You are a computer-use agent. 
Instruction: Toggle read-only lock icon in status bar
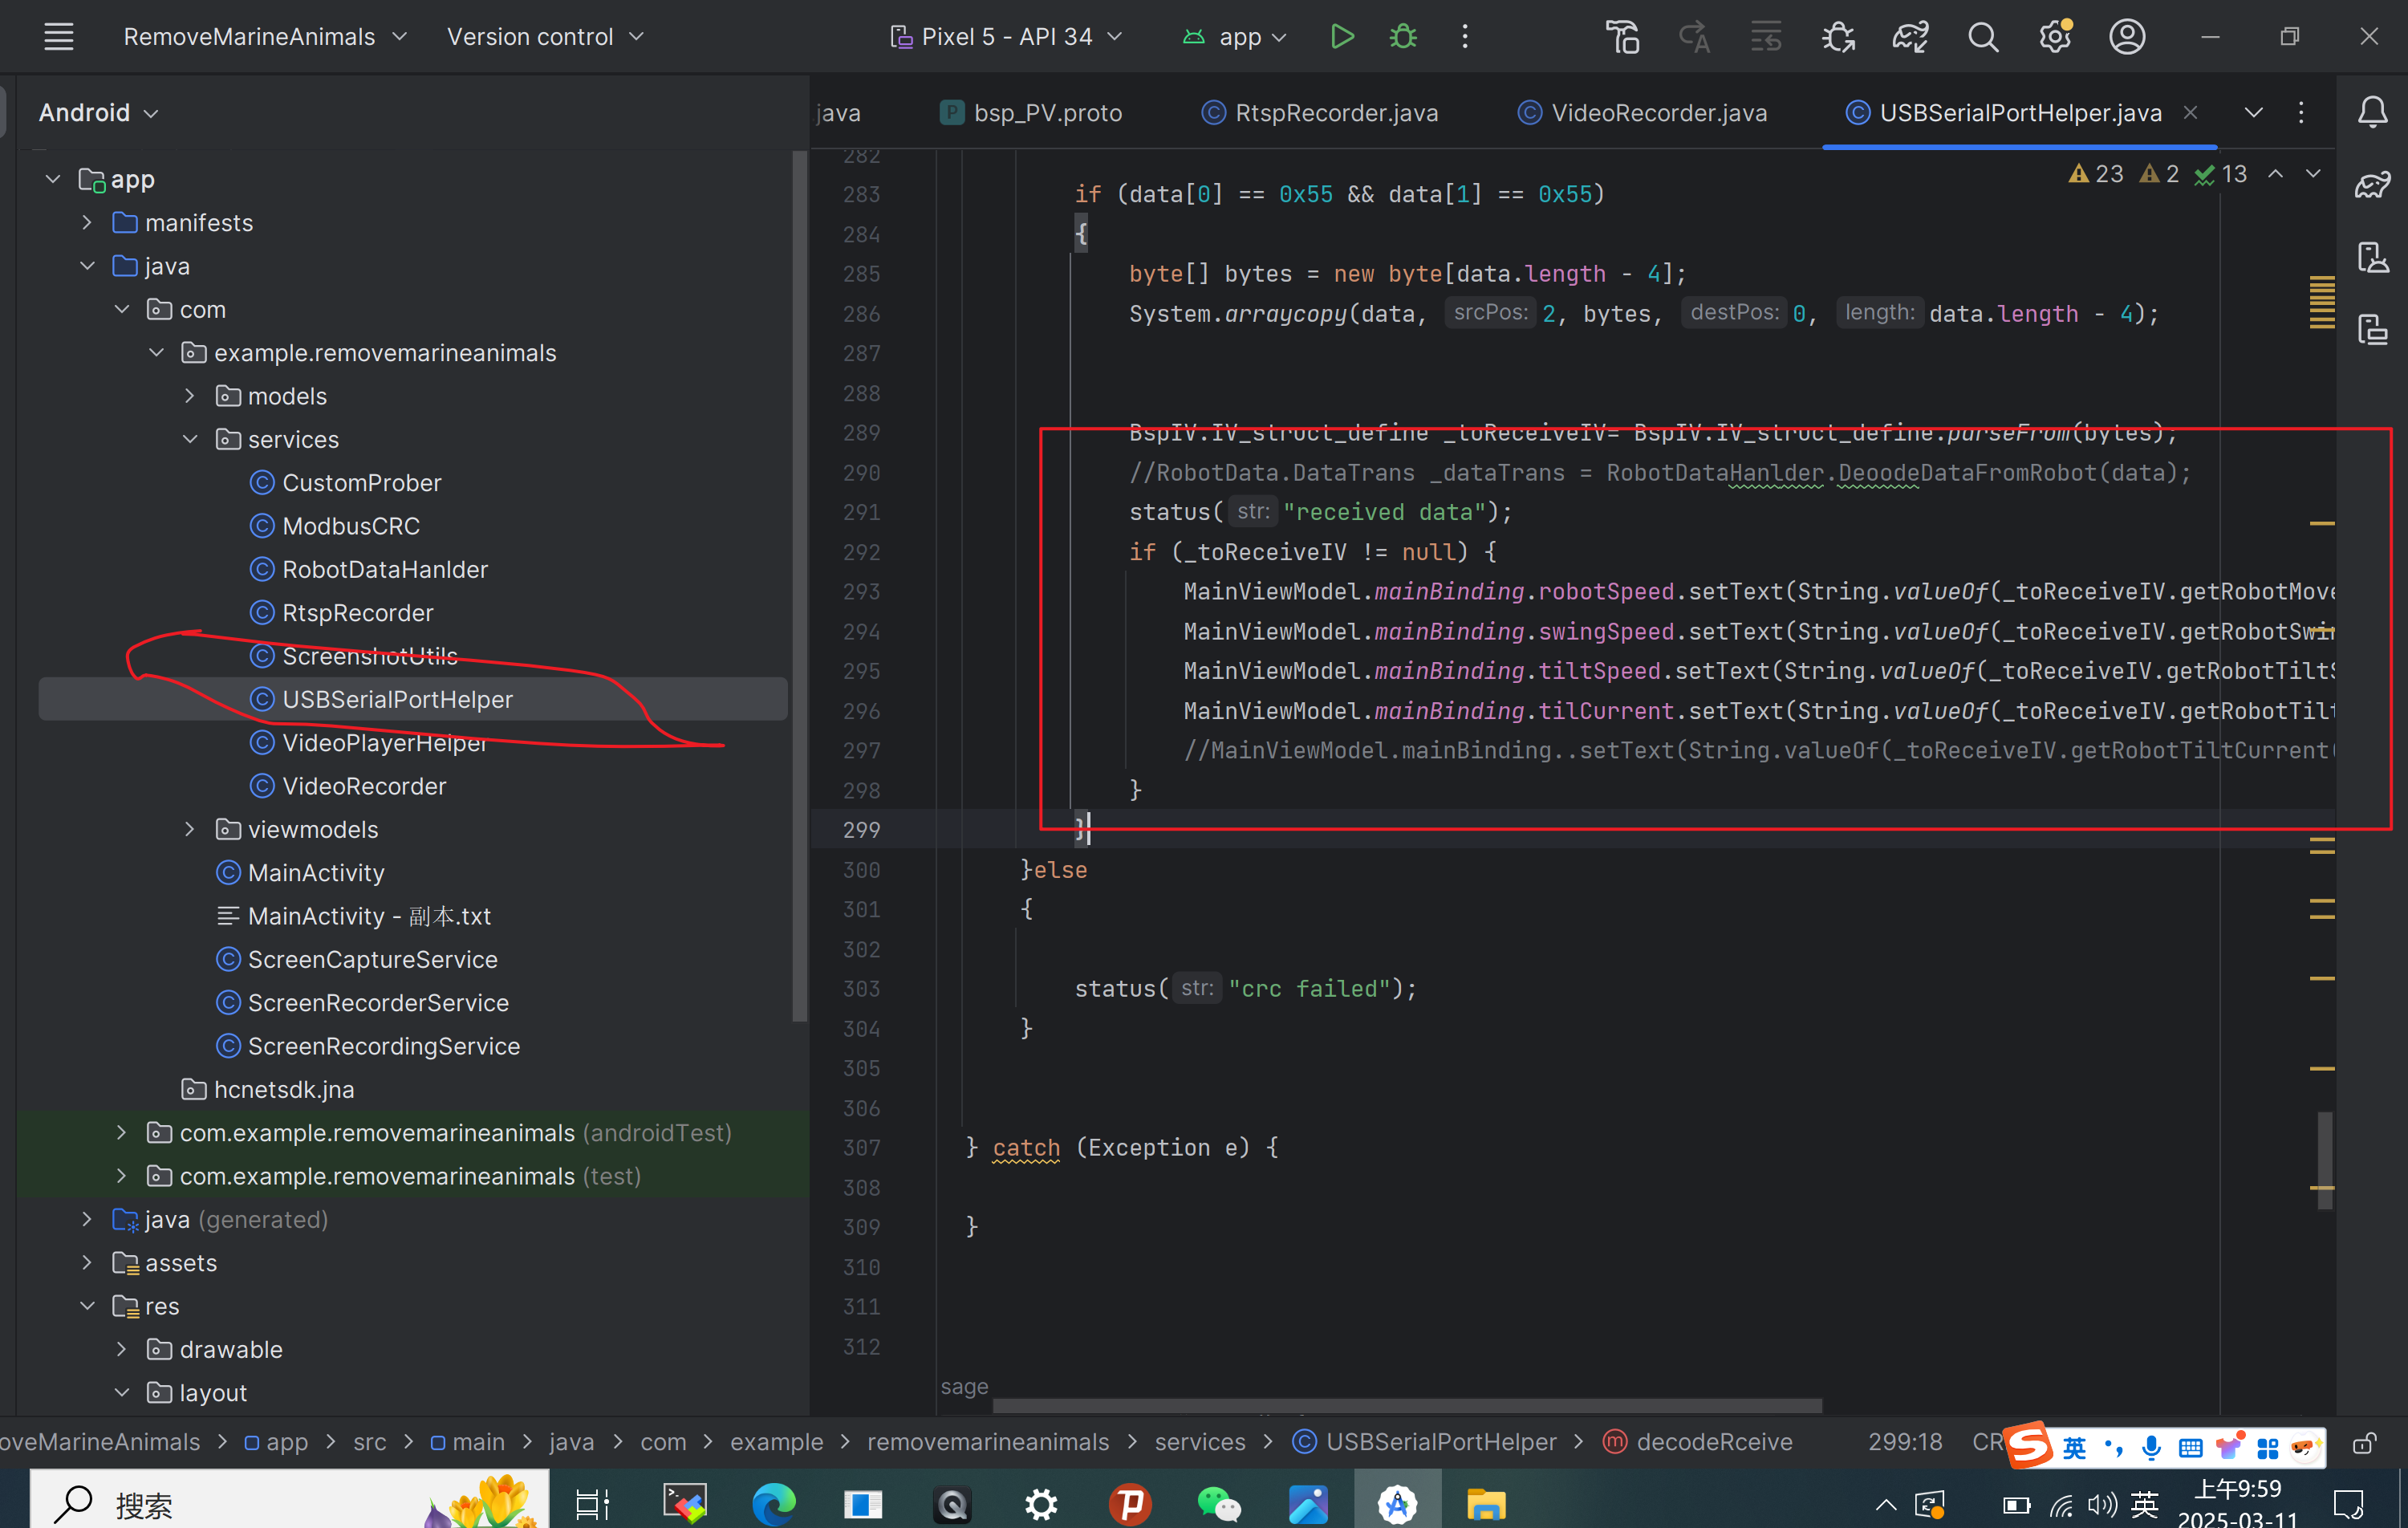2364,1443
